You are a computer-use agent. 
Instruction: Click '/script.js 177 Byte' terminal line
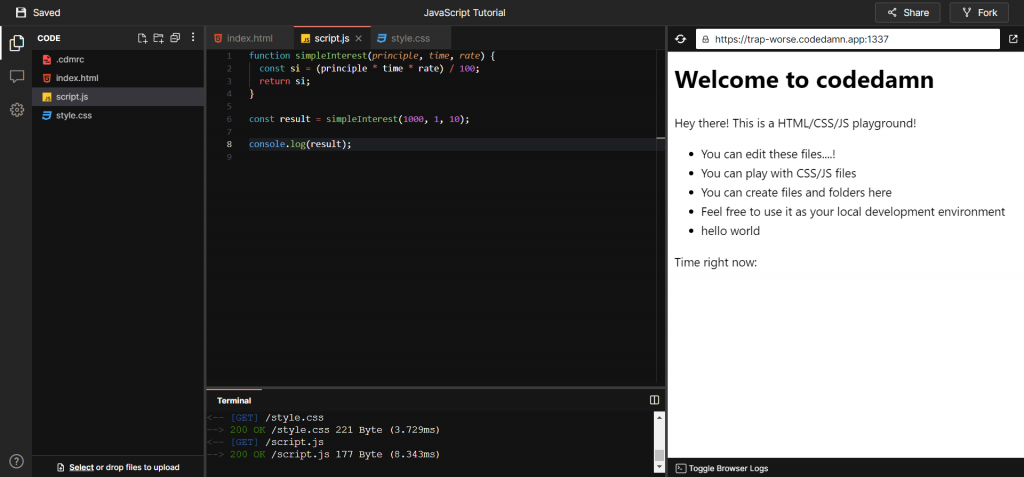pos(323,454)
